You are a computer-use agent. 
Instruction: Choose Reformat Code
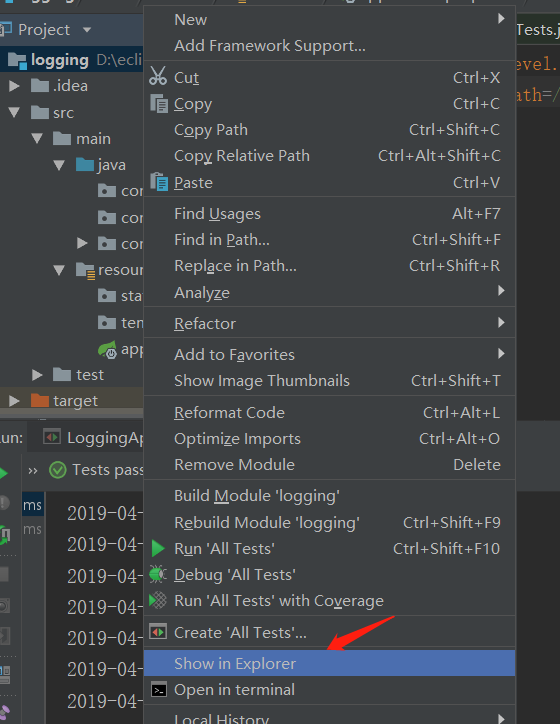(330, 412)
